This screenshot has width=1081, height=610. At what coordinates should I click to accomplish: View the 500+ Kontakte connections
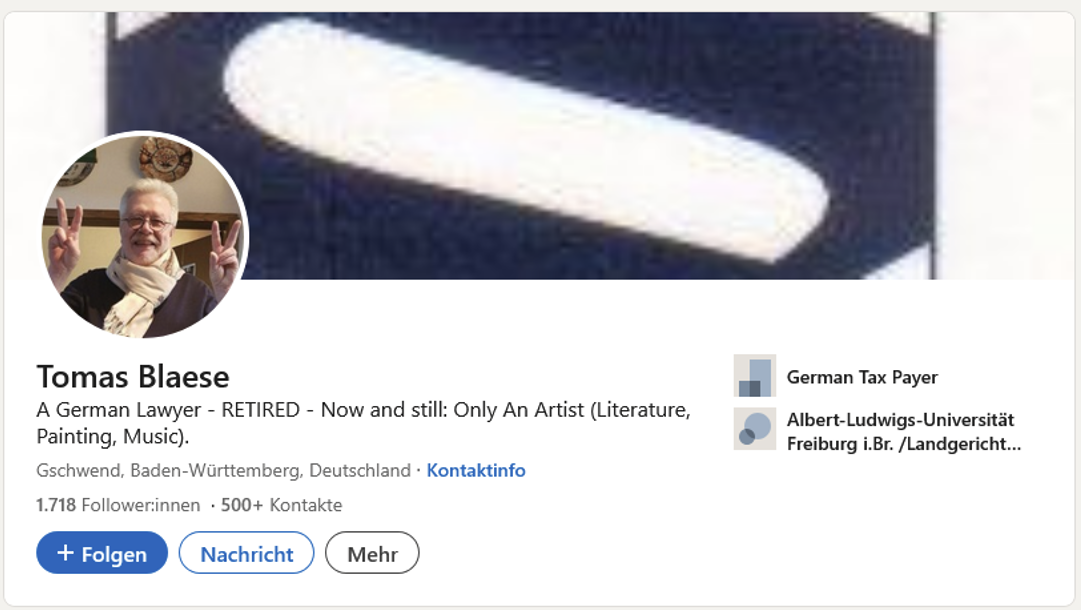click(x=281, y=505)
